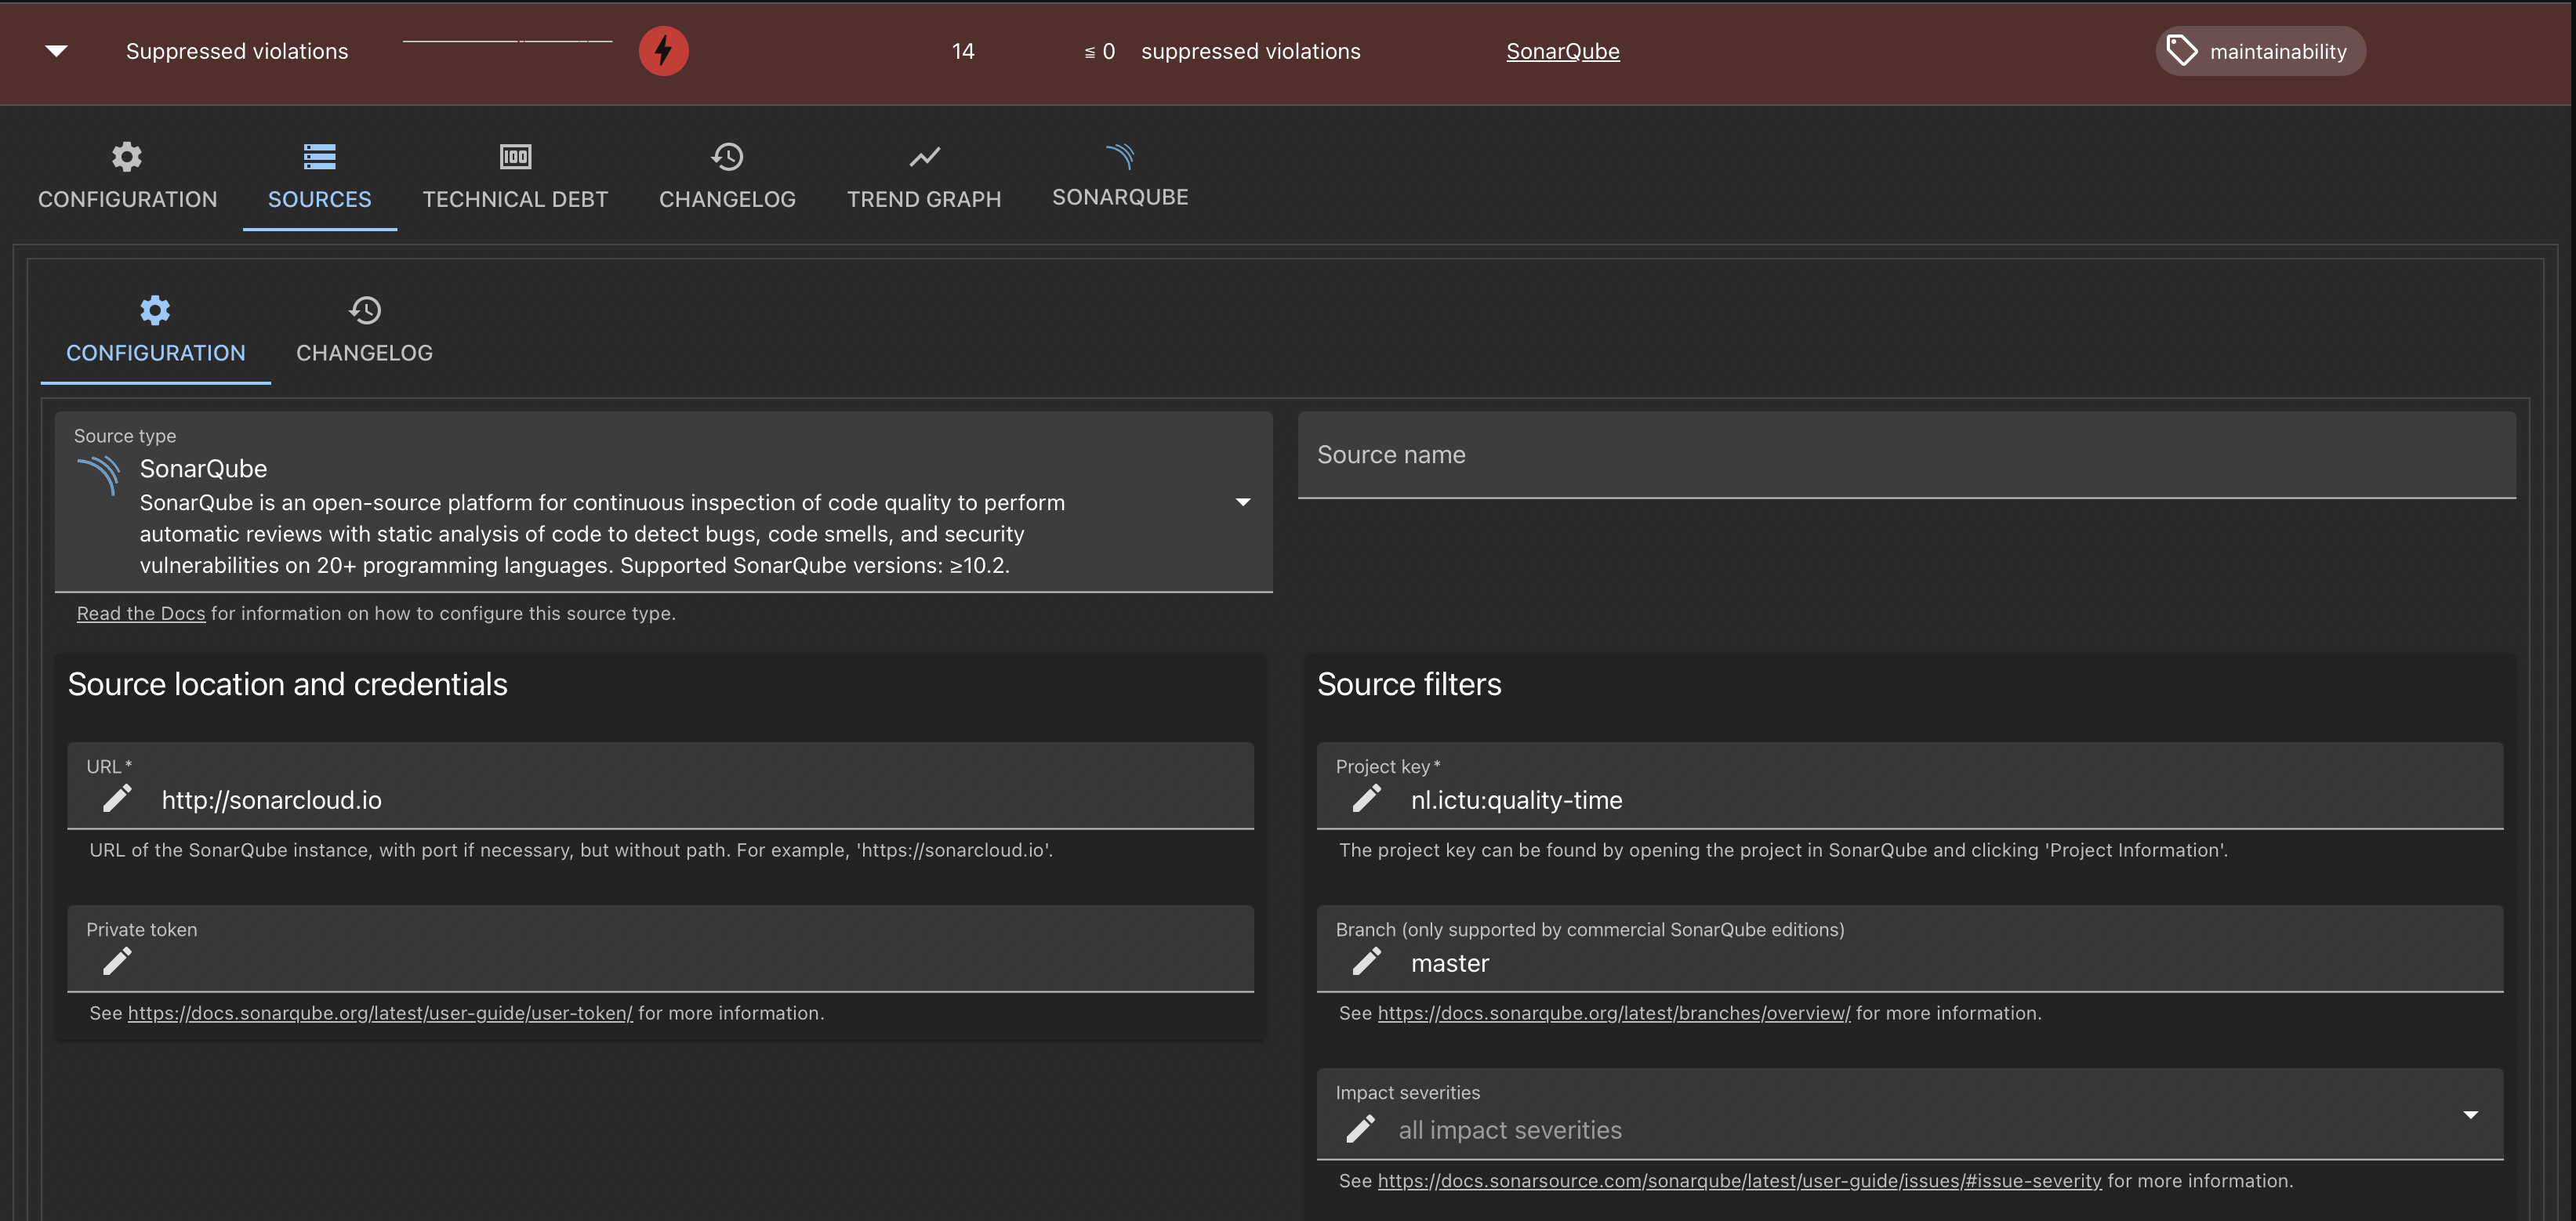Click pencil icon in Project key field
Viewport: 2576px width, 1221px height.
click(1367, 798)
